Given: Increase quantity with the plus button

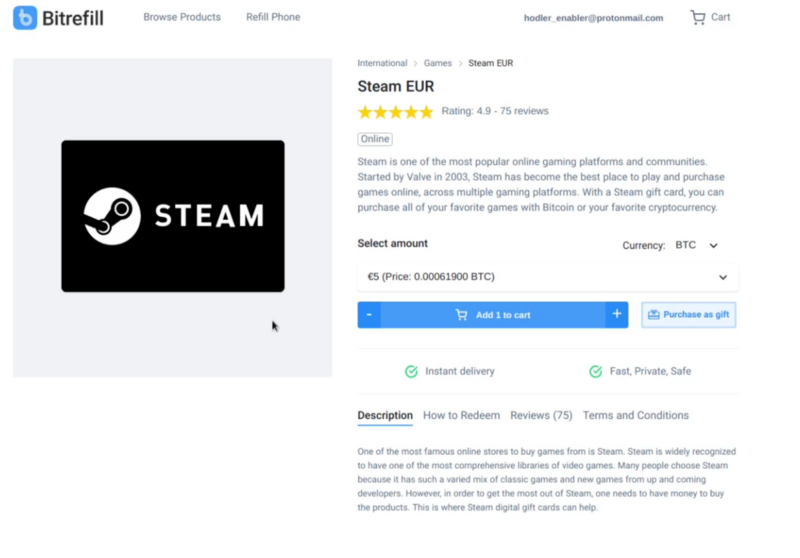Looking at the screenshot, I should click(617, 315).
